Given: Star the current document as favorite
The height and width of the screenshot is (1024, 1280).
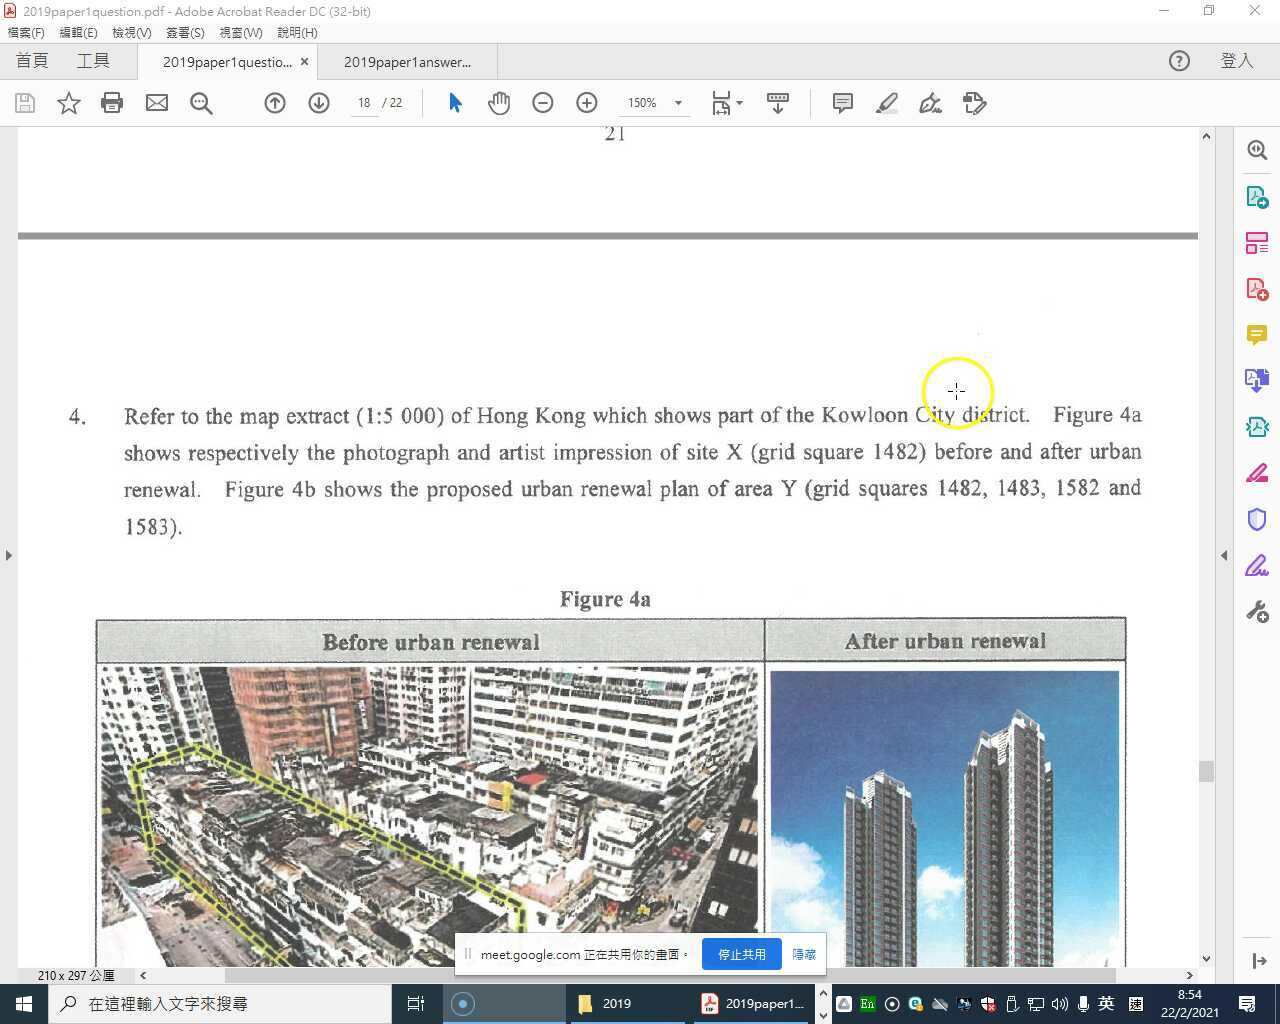Looking at the screenshot, I should coord(68,103).
